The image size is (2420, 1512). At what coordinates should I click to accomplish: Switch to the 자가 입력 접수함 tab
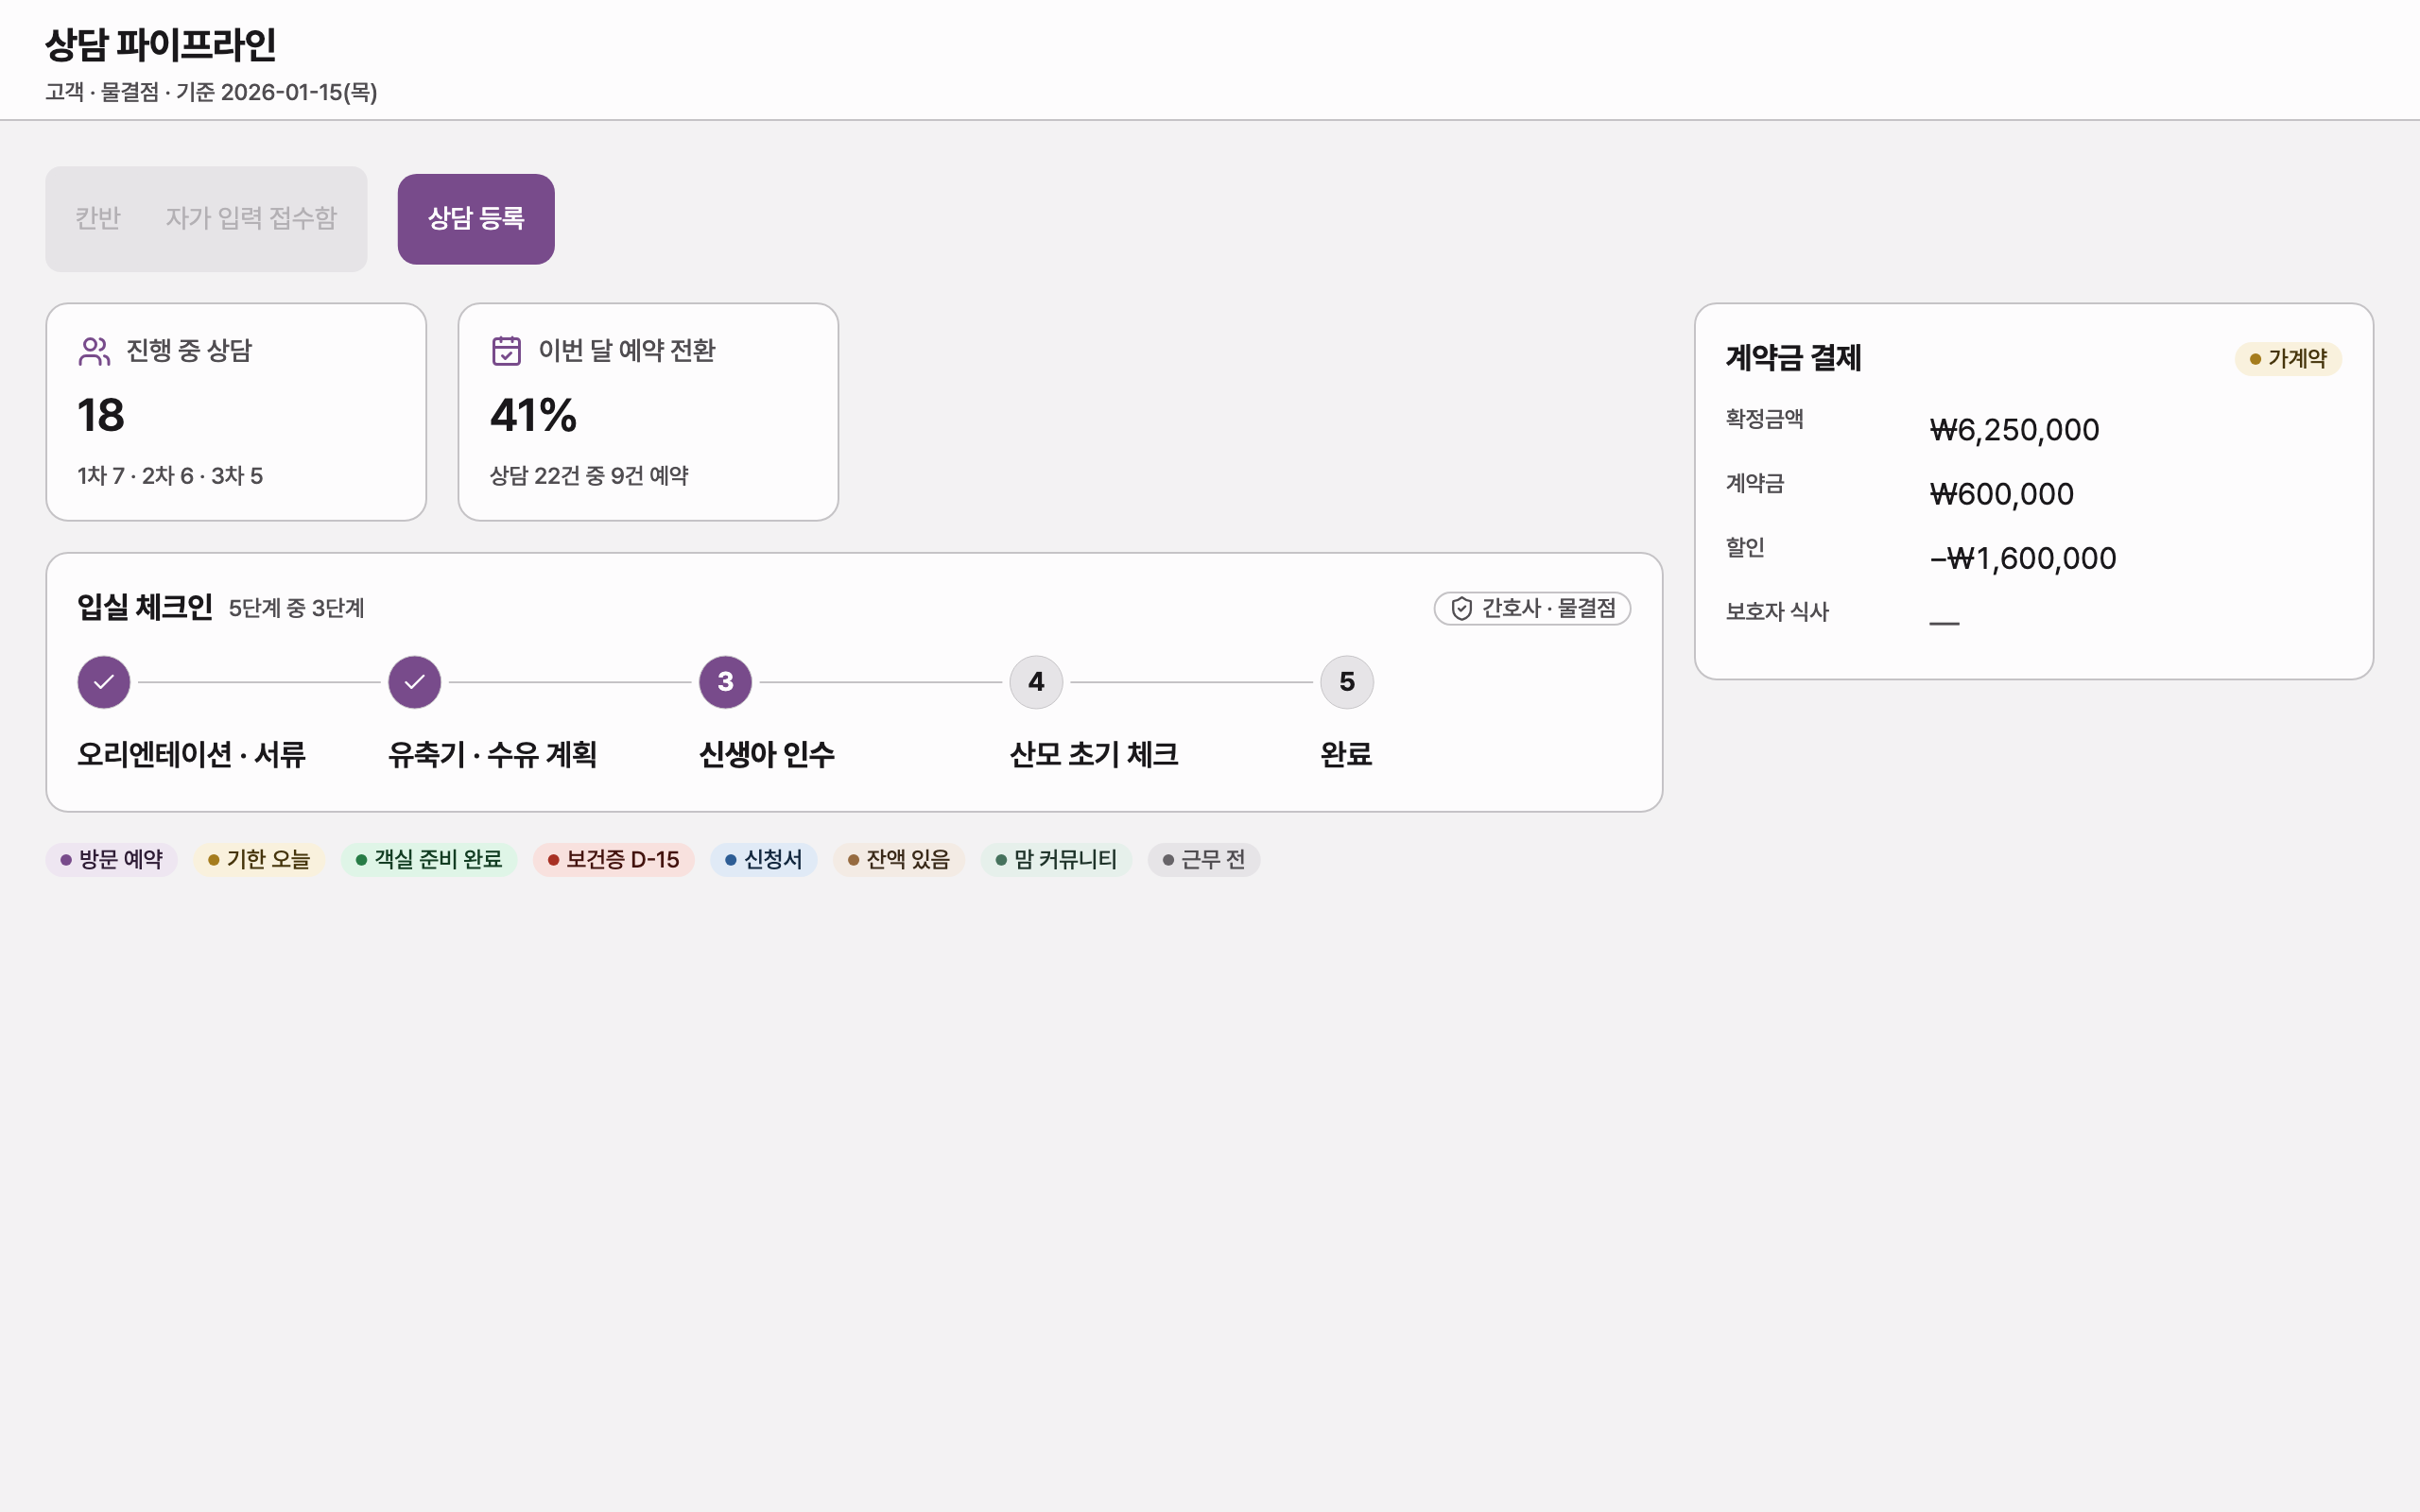tap(251, 218)
